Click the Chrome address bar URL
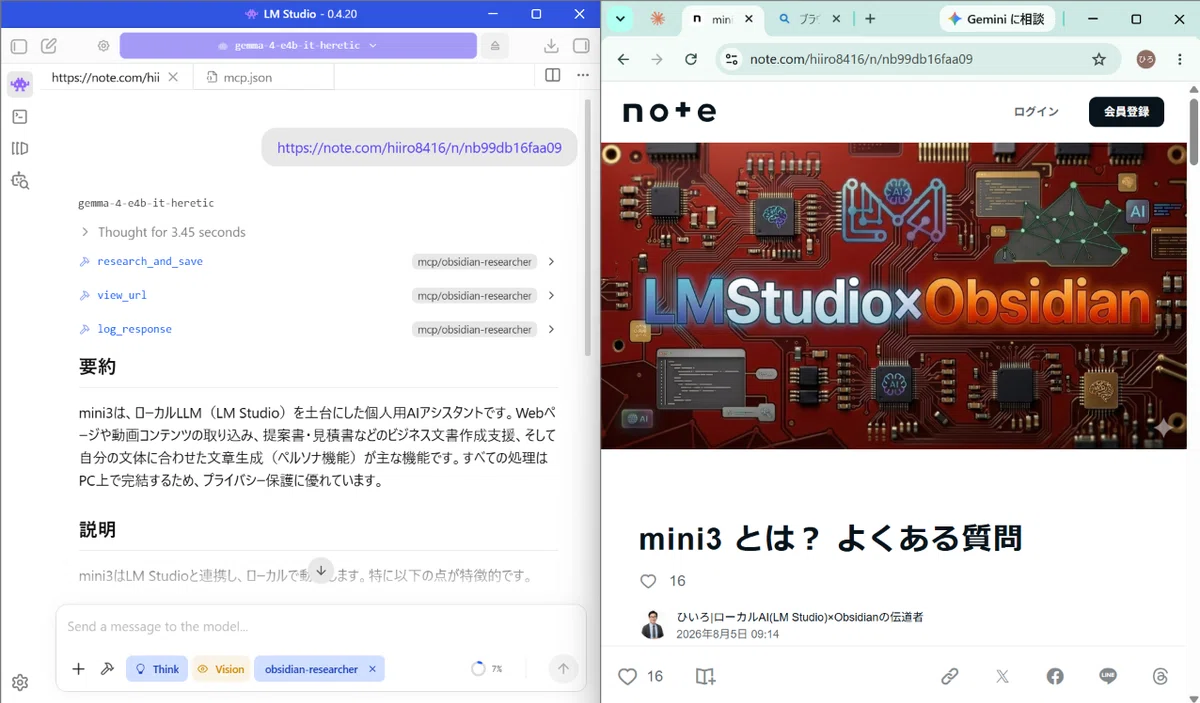The height and width of the screenshot is (703, 1200). tap(862, 59)
